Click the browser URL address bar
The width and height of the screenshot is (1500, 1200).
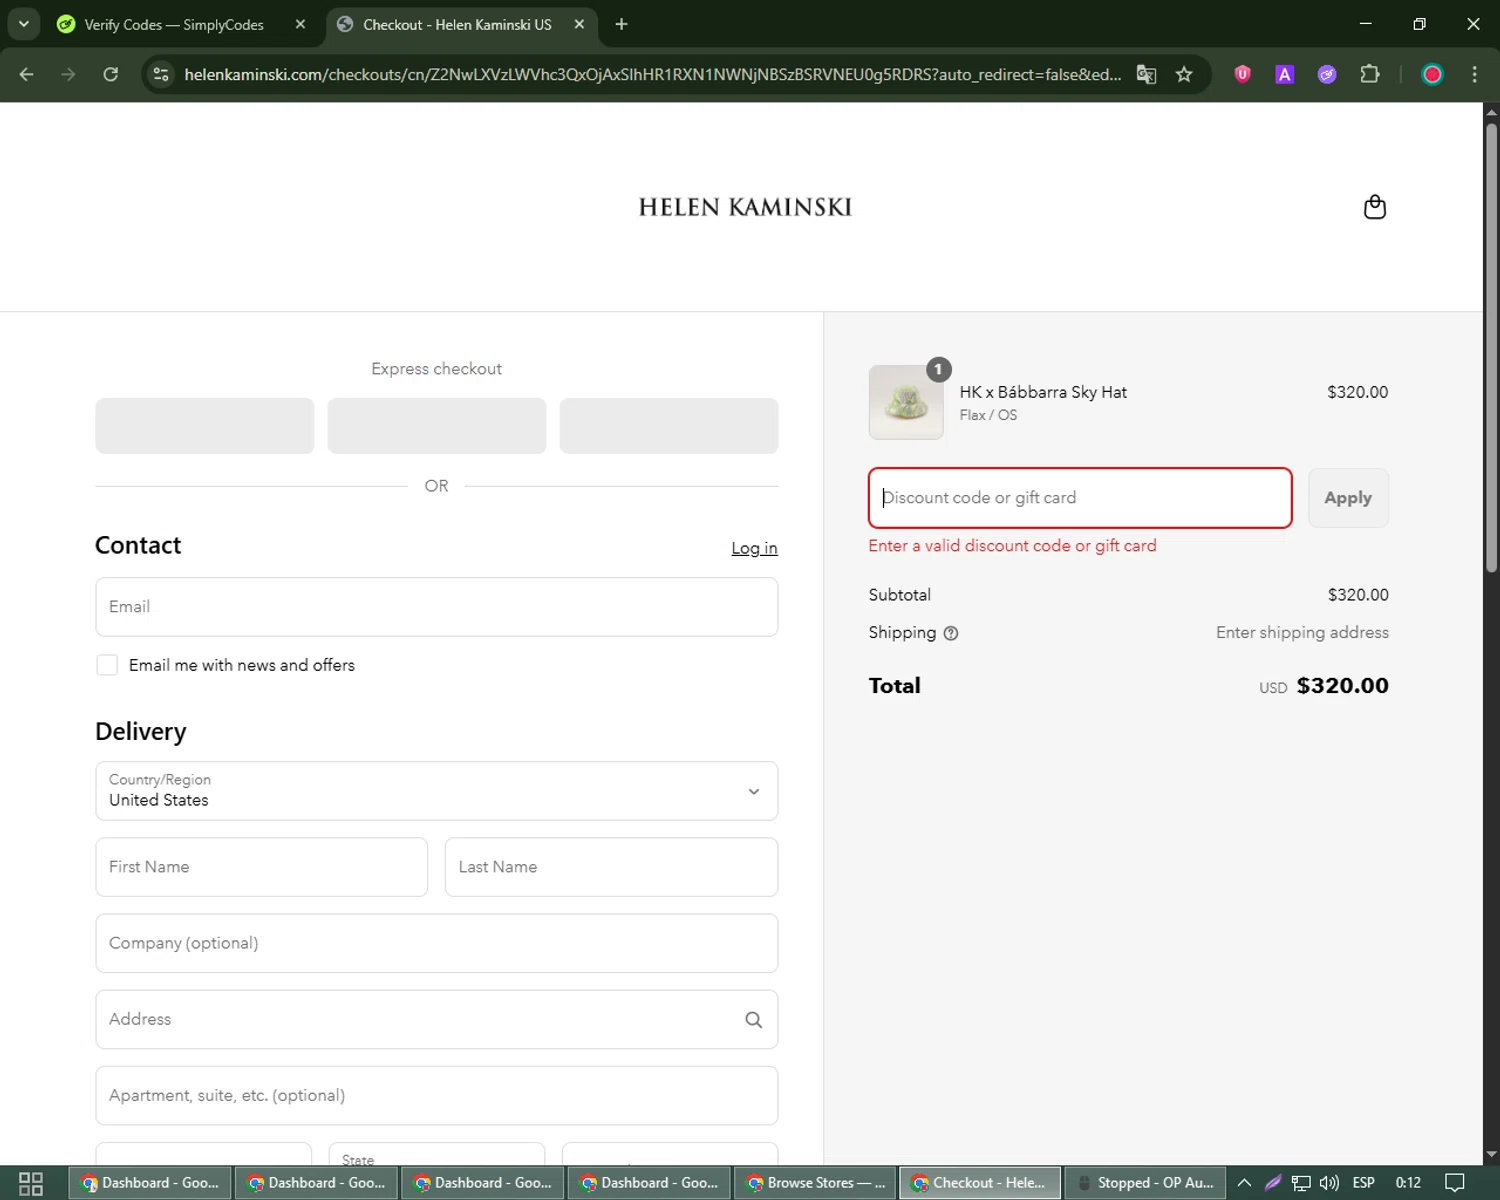coord(652,74)
